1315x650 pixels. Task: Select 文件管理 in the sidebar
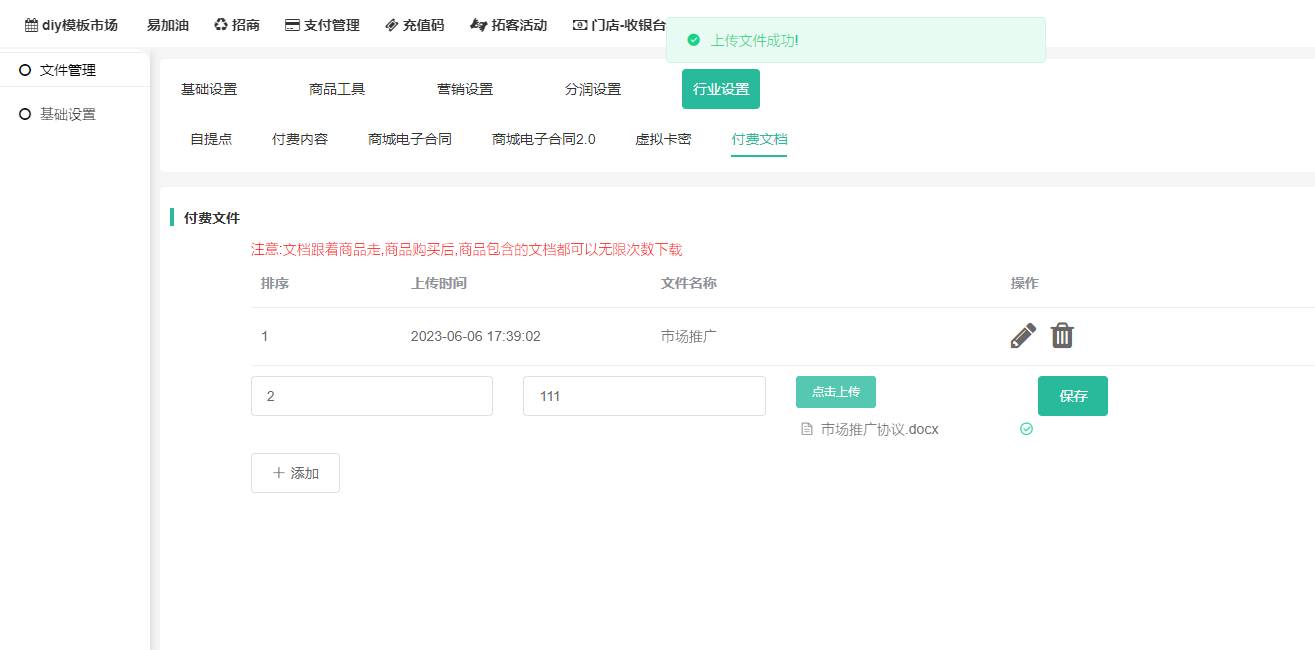coord(67,70)
